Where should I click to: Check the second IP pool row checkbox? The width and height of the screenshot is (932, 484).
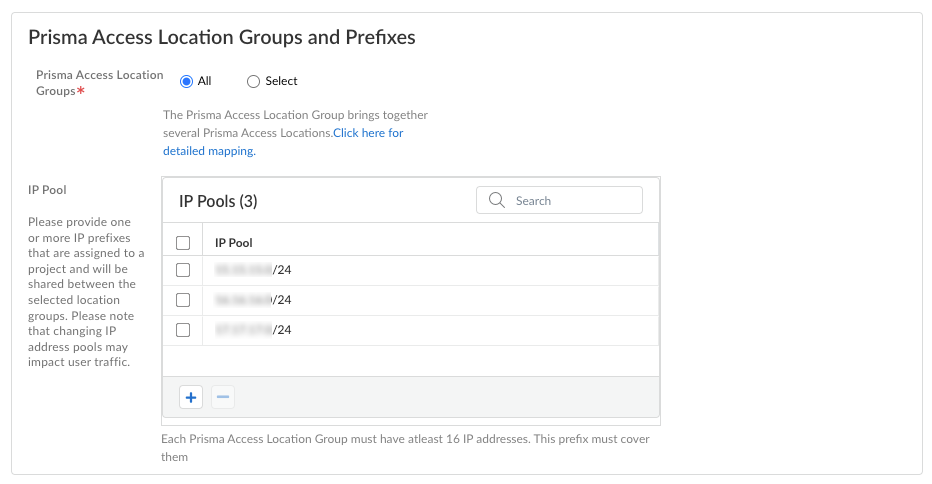coord(183,300)
